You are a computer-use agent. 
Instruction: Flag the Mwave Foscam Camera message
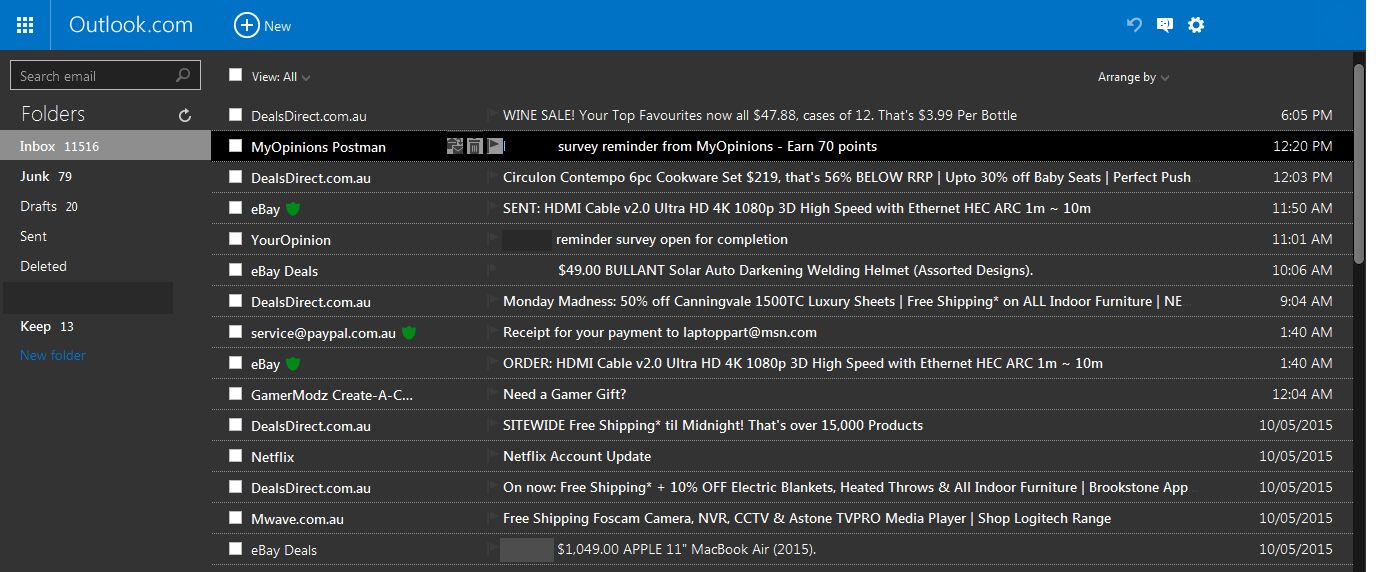click(x=492, y=518)
